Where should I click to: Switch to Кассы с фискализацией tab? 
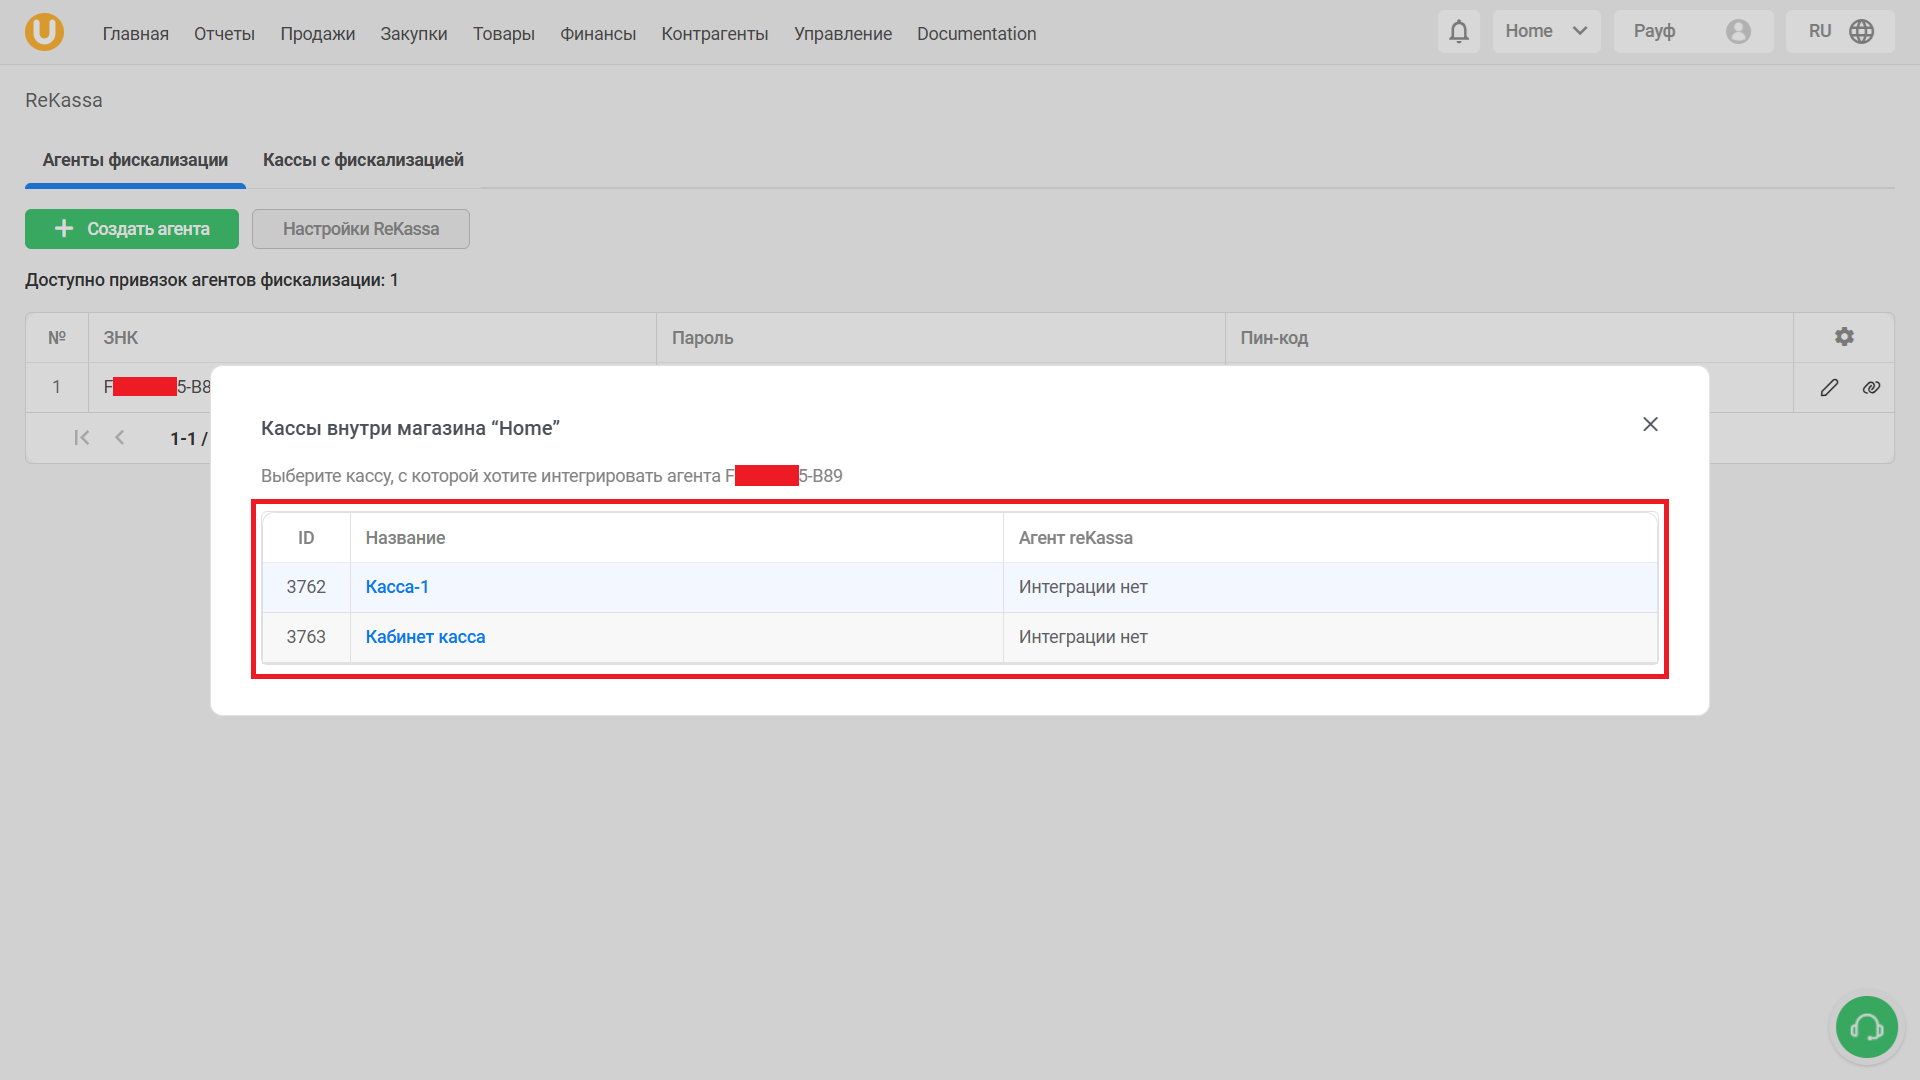coord(363,160)
